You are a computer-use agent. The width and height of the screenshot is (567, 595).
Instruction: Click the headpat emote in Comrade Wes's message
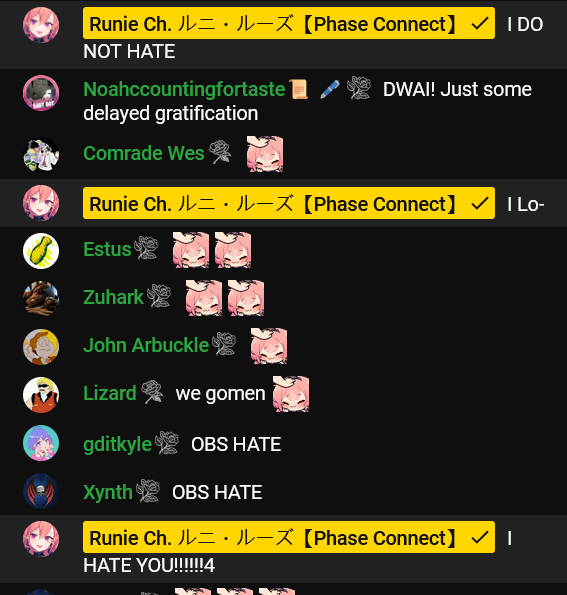265,154
